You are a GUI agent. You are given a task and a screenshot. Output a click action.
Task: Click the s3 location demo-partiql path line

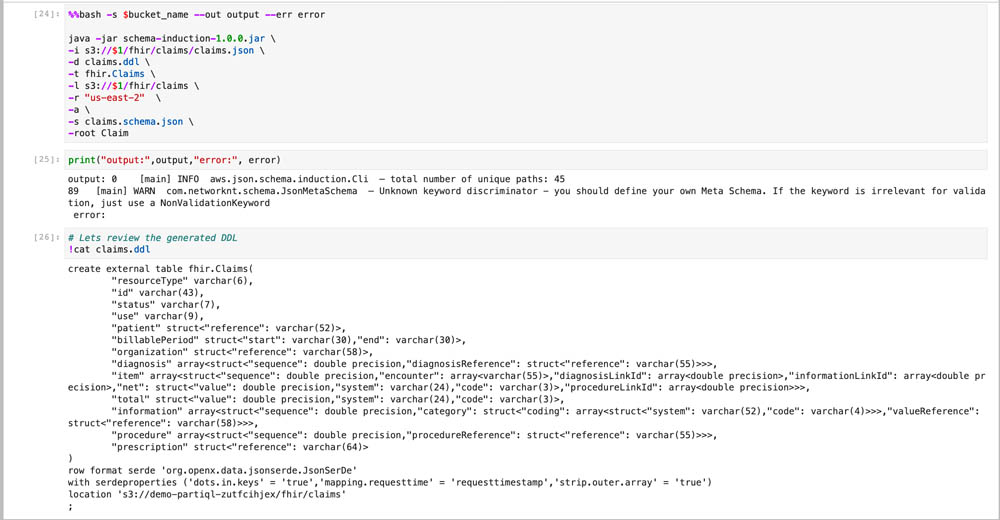[x=207, y=494]
